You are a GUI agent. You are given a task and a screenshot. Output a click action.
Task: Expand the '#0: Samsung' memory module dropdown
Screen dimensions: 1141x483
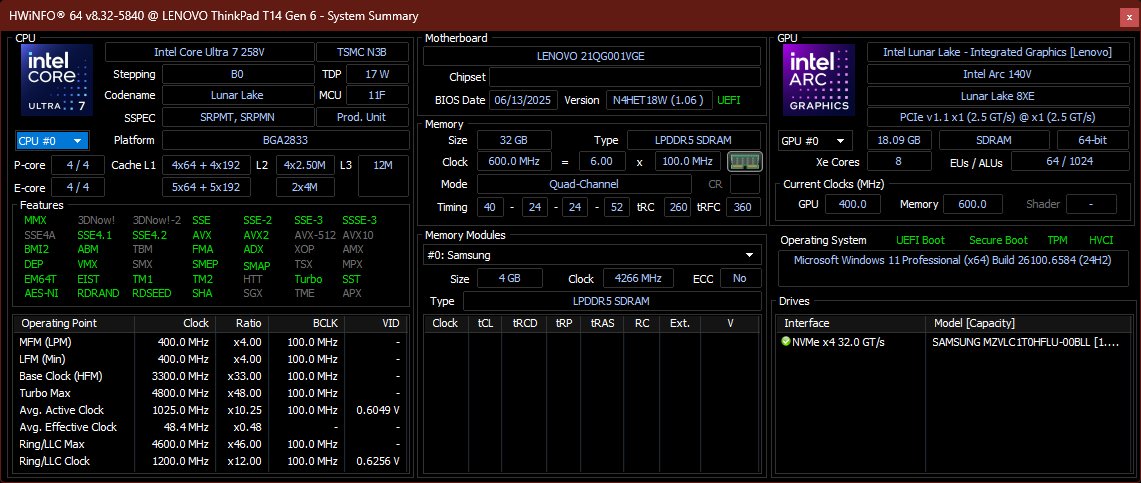(590, 255)
